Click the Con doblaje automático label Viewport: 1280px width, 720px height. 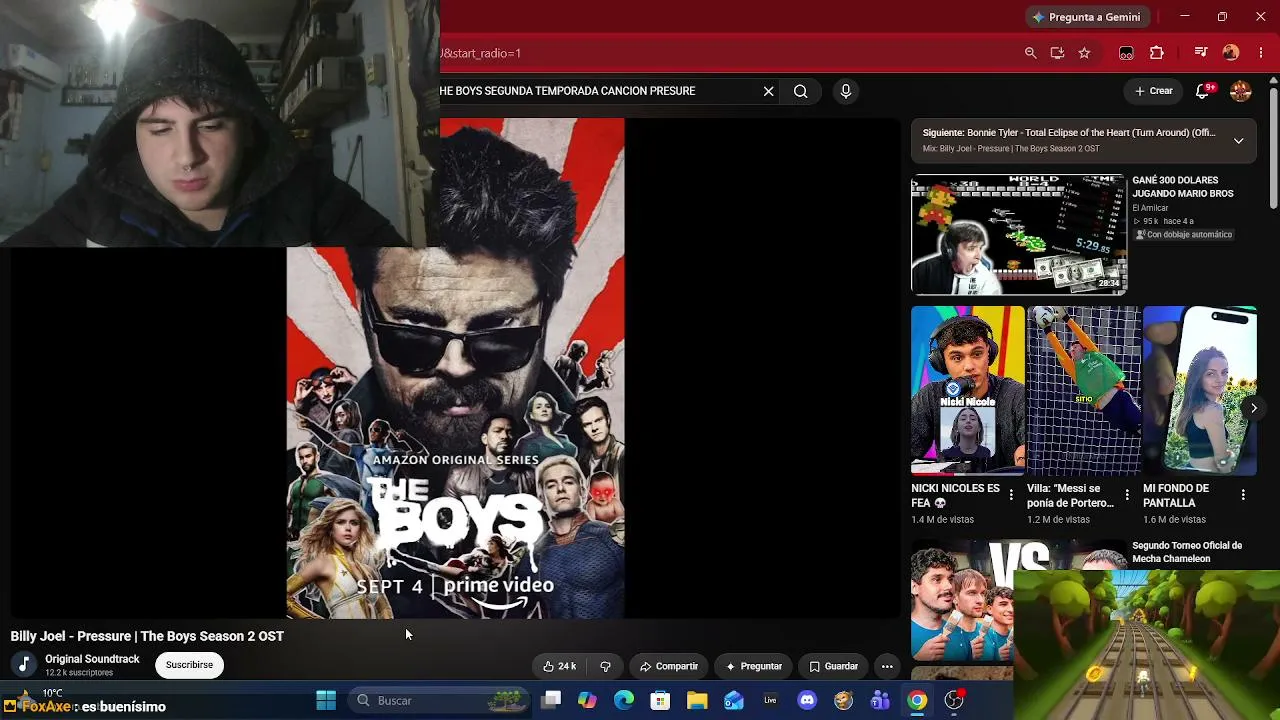click(x=1184, y=235)
